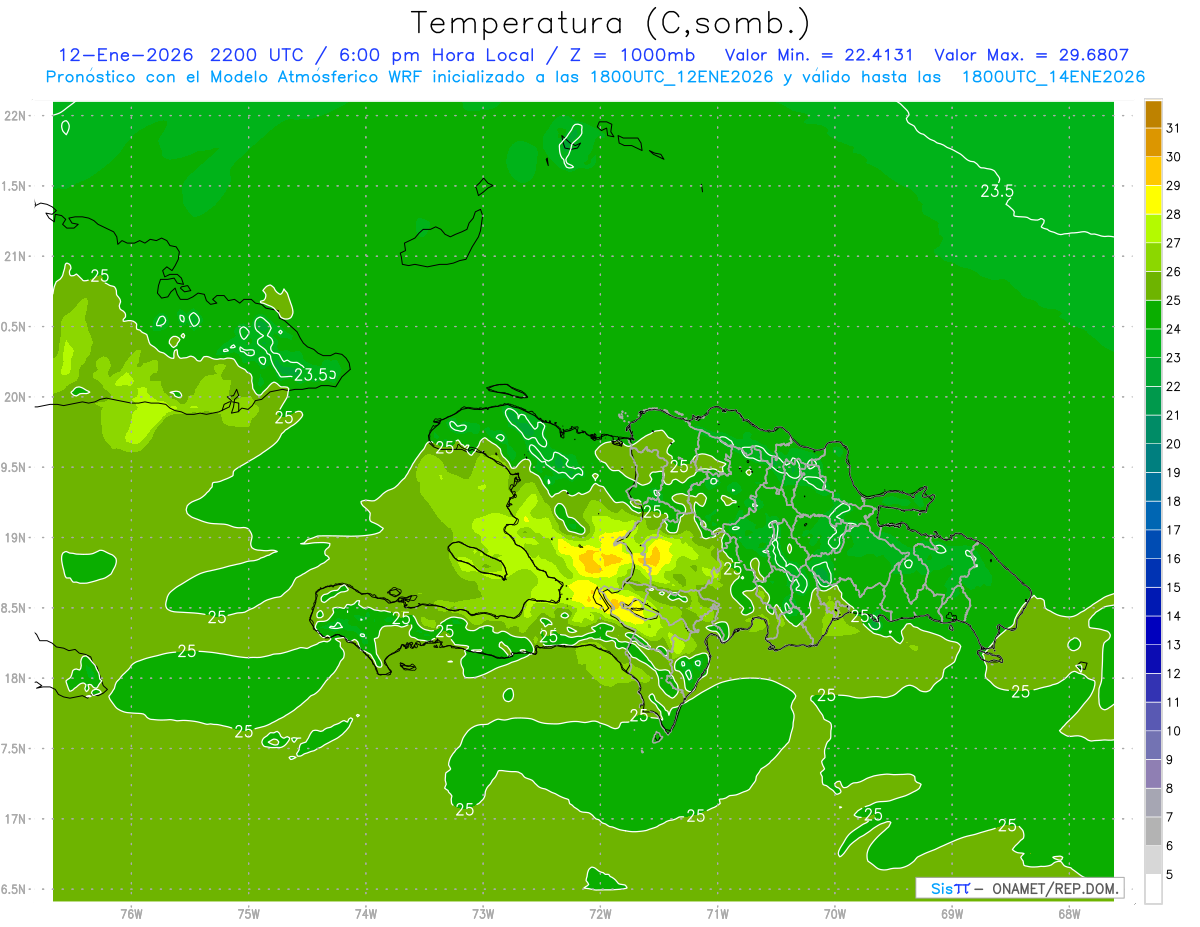Viewport: 1200px width, 927px height.
Task: Click the color scale value "20"
Action: click(1174, 444)
